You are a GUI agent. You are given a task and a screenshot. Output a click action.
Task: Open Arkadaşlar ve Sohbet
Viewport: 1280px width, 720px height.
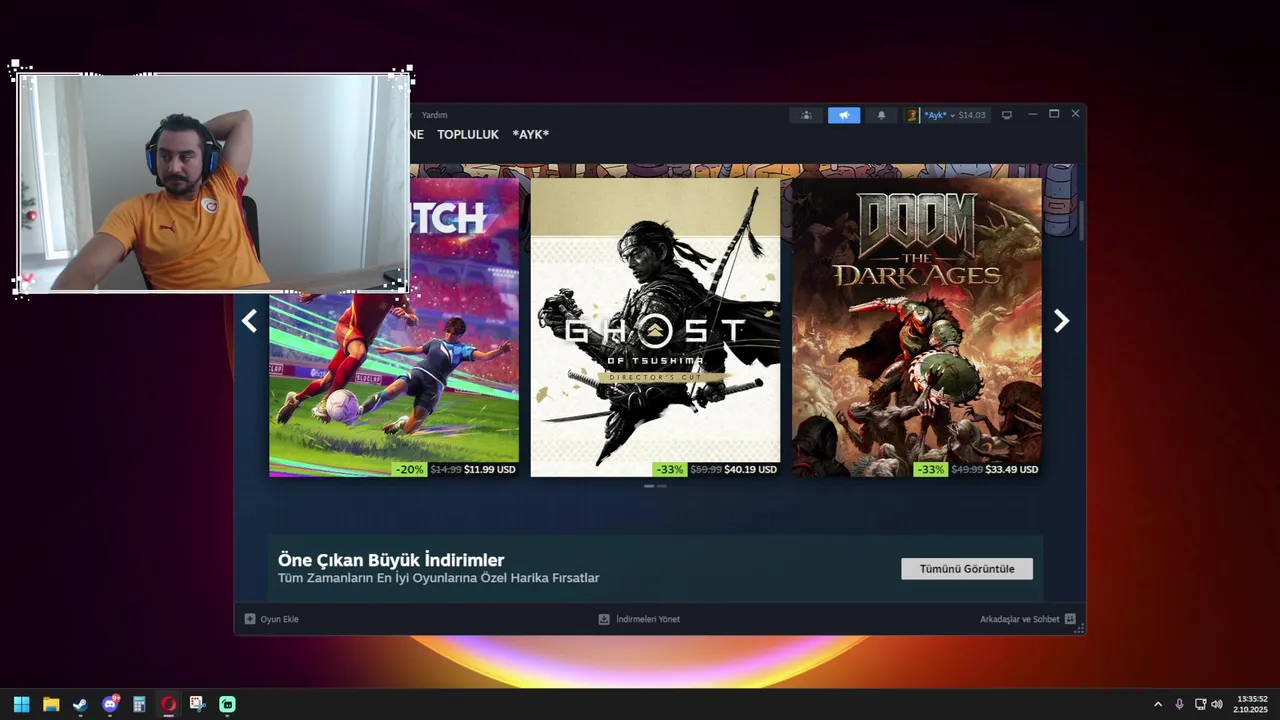click(x=1019, y=619)
